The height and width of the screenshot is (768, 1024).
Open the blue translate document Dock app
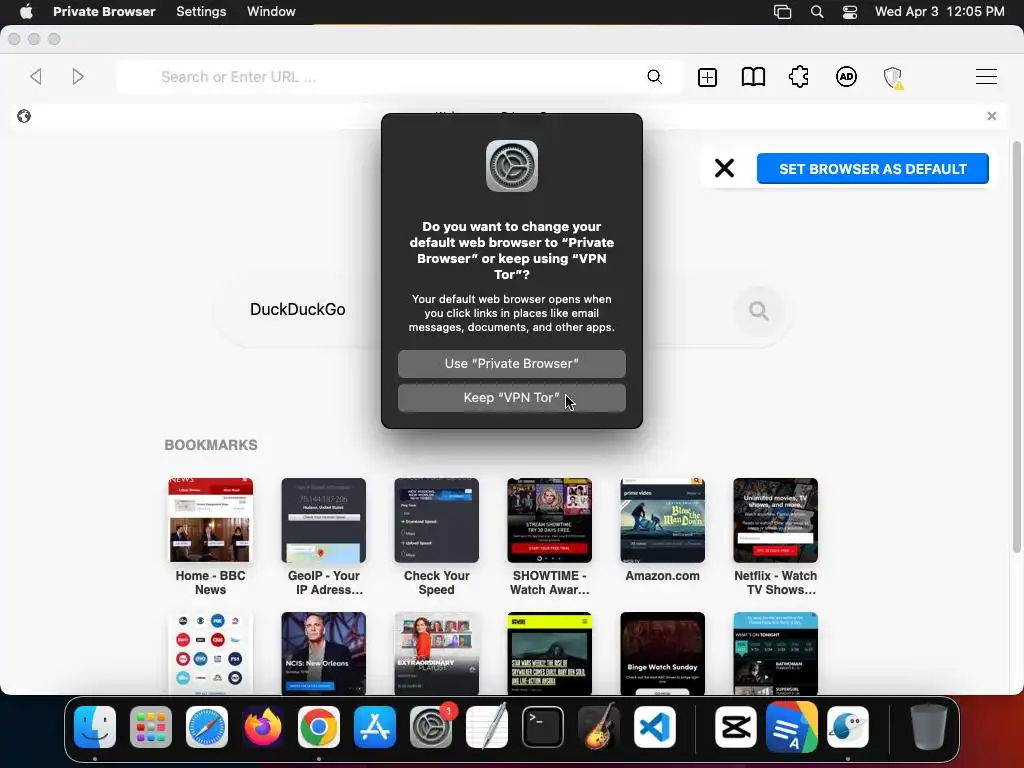pos(792,727)
